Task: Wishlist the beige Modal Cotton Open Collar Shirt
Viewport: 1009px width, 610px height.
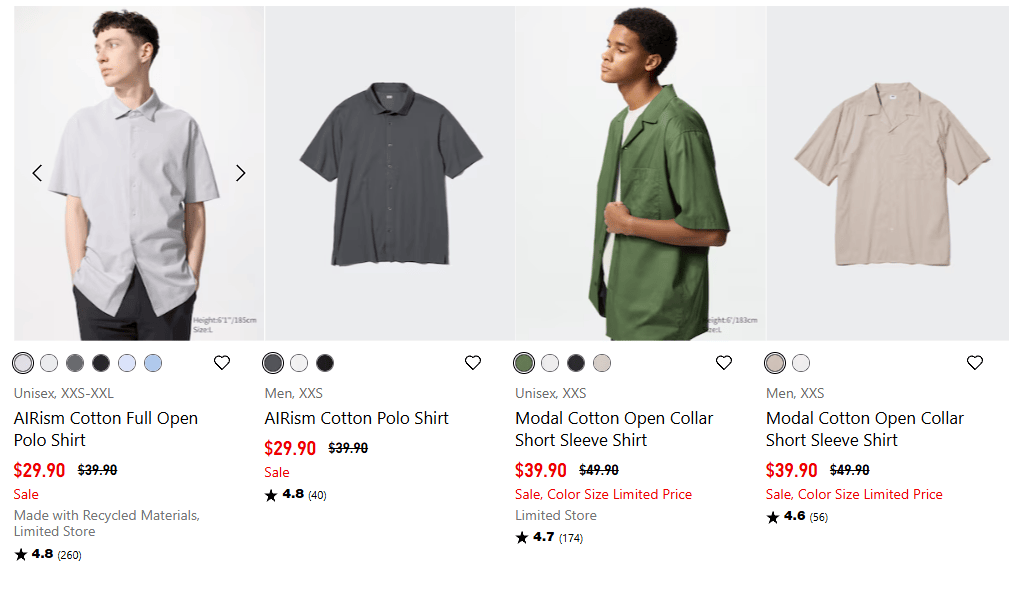Action: [975, 363]
